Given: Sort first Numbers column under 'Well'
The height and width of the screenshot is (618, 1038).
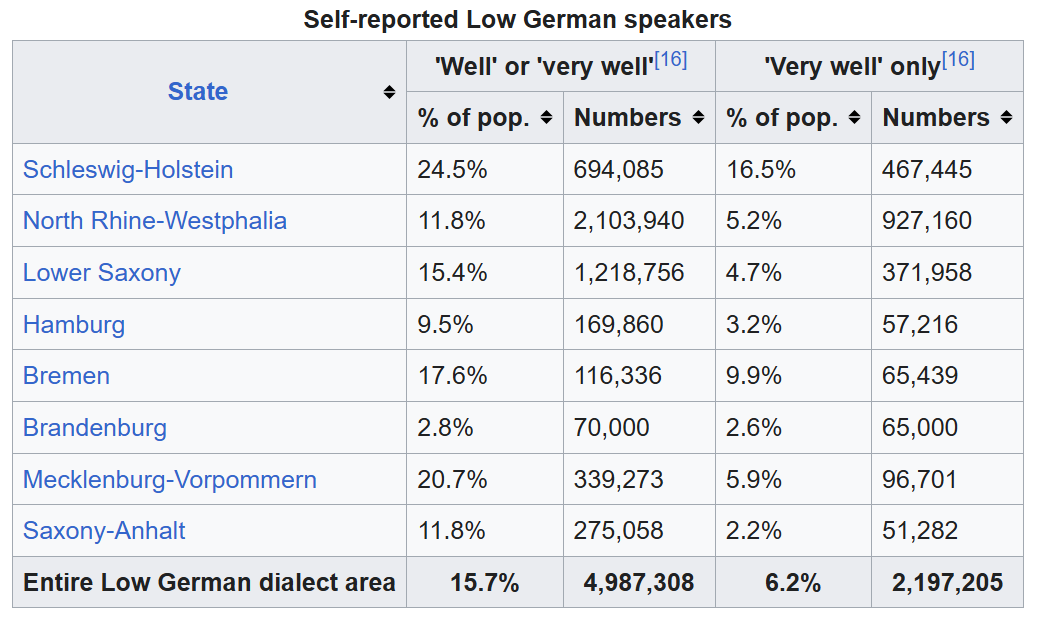Looking at the screenshot, I should click(x=697, y=118).
